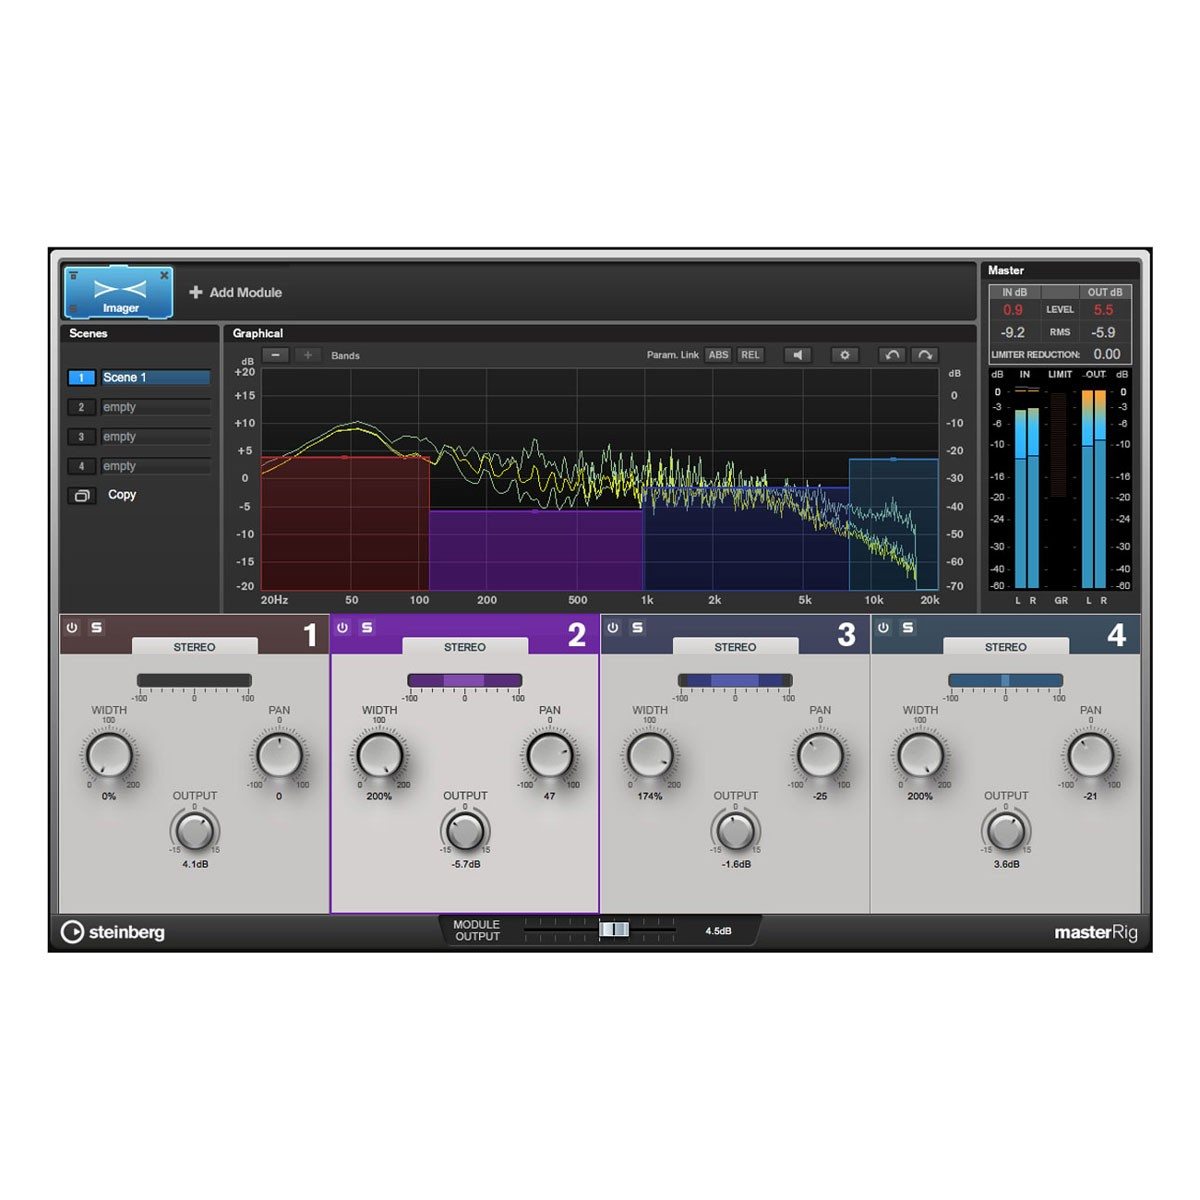
Task: Click band 2 Output knob at -5.7dB
Action: 465,831
